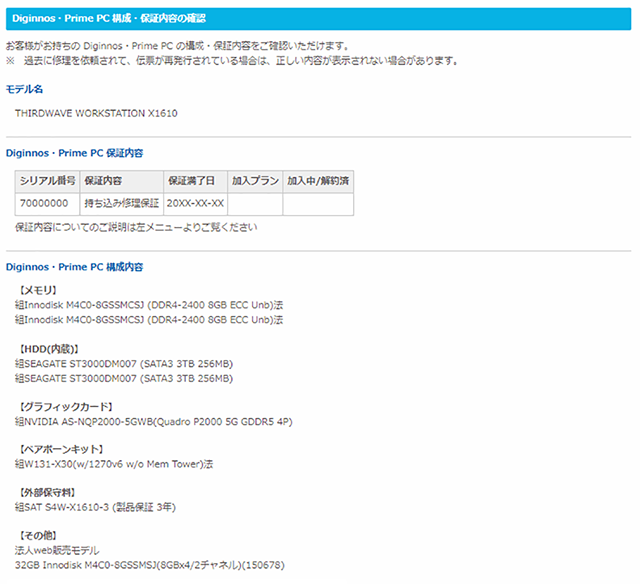Click the '※' notice about reissued repair slips

tap(232, 61)
